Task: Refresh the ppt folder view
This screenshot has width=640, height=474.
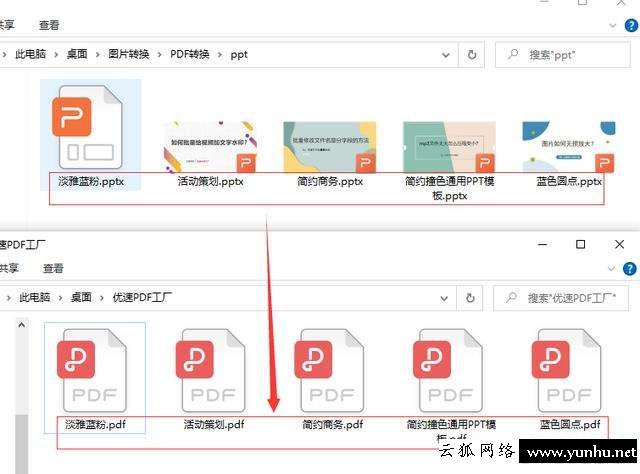Action: point(472,54)
